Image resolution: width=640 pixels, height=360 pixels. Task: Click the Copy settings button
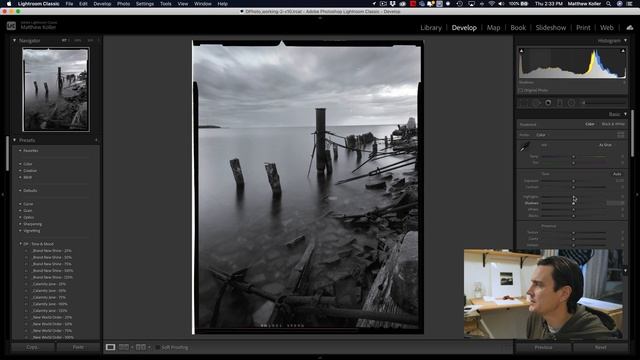33,347
